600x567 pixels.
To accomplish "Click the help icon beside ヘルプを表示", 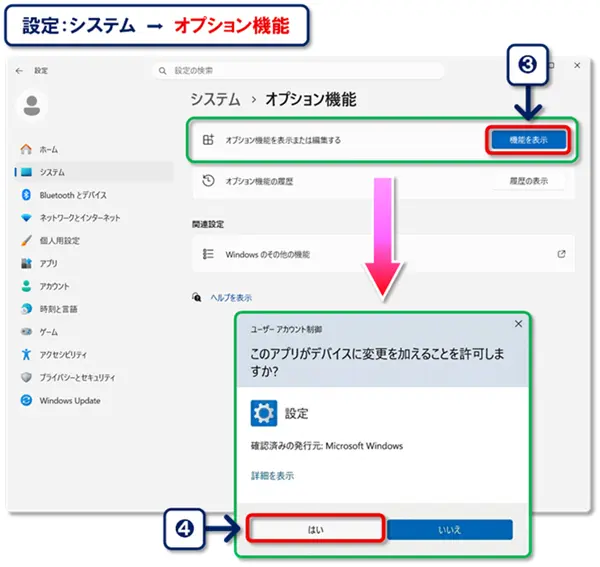I will coord(197,297).
